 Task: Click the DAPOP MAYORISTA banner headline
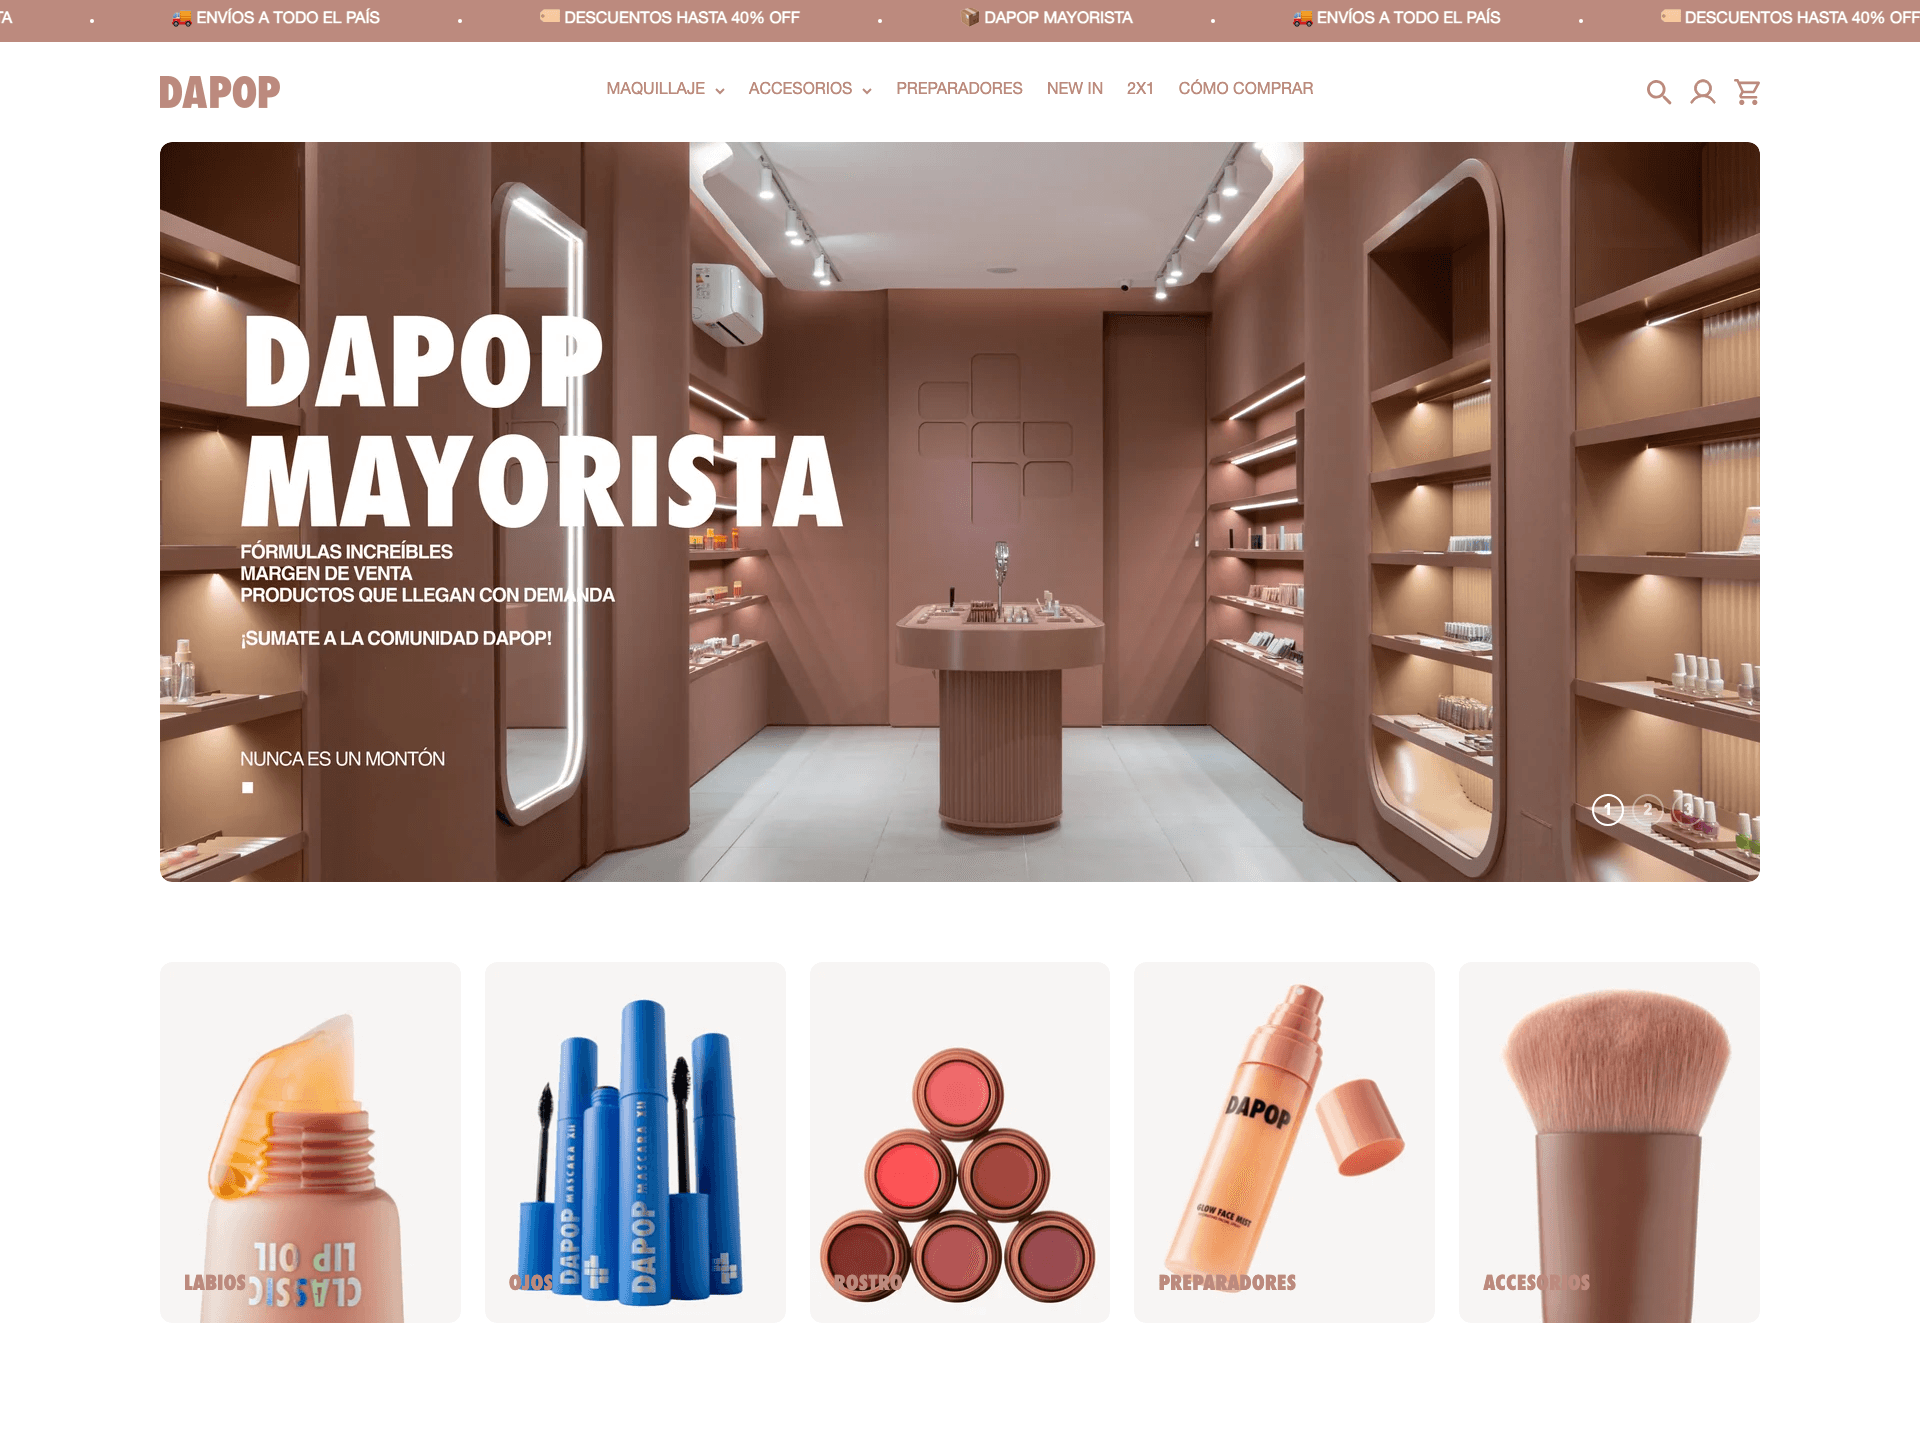click(x=542, y=421)
